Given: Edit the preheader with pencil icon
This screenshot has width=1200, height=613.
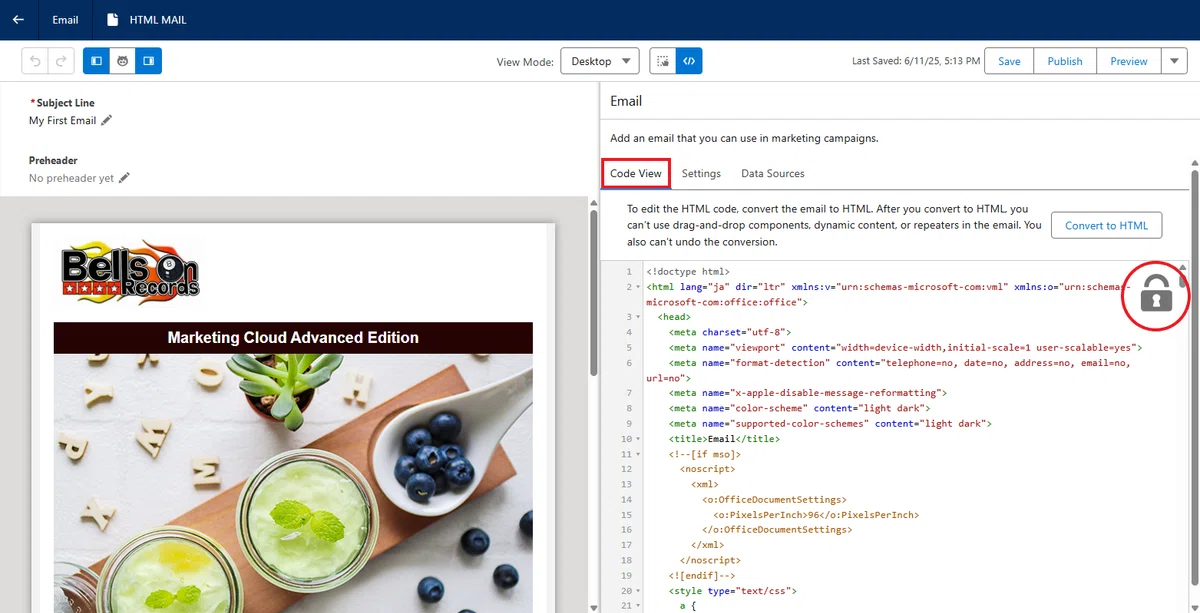Looking at the screenshot, I should tap(124, 178).
